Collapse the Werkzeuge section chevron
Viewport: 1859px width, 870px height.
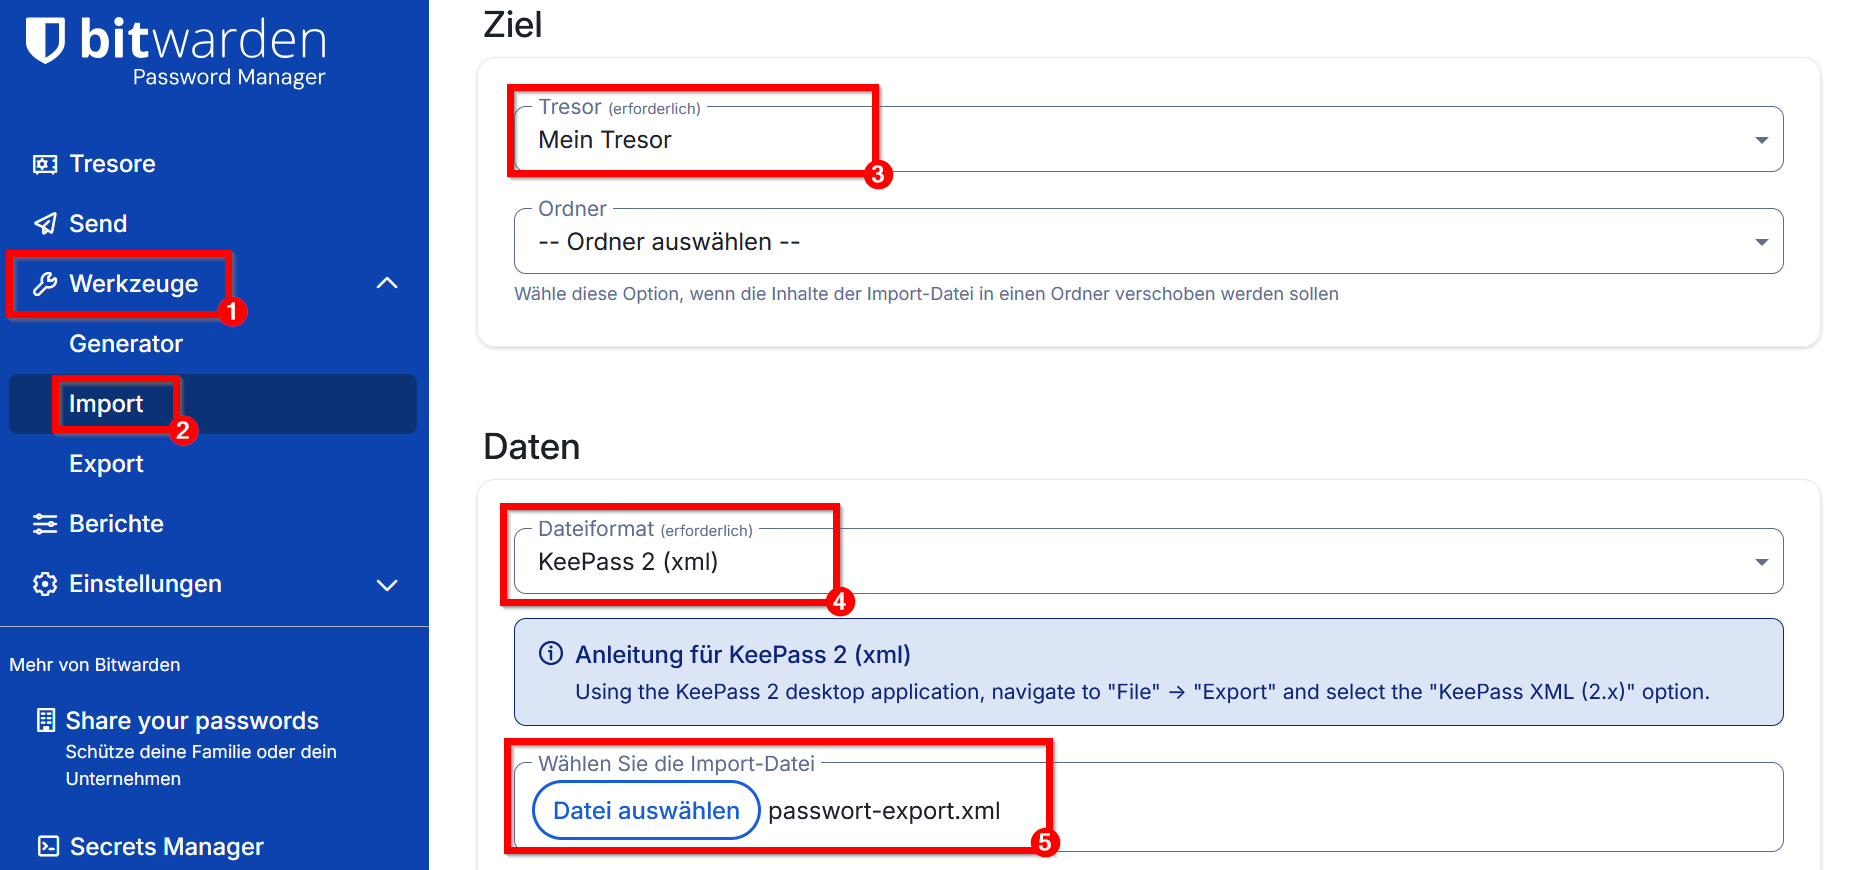point(387,284)
